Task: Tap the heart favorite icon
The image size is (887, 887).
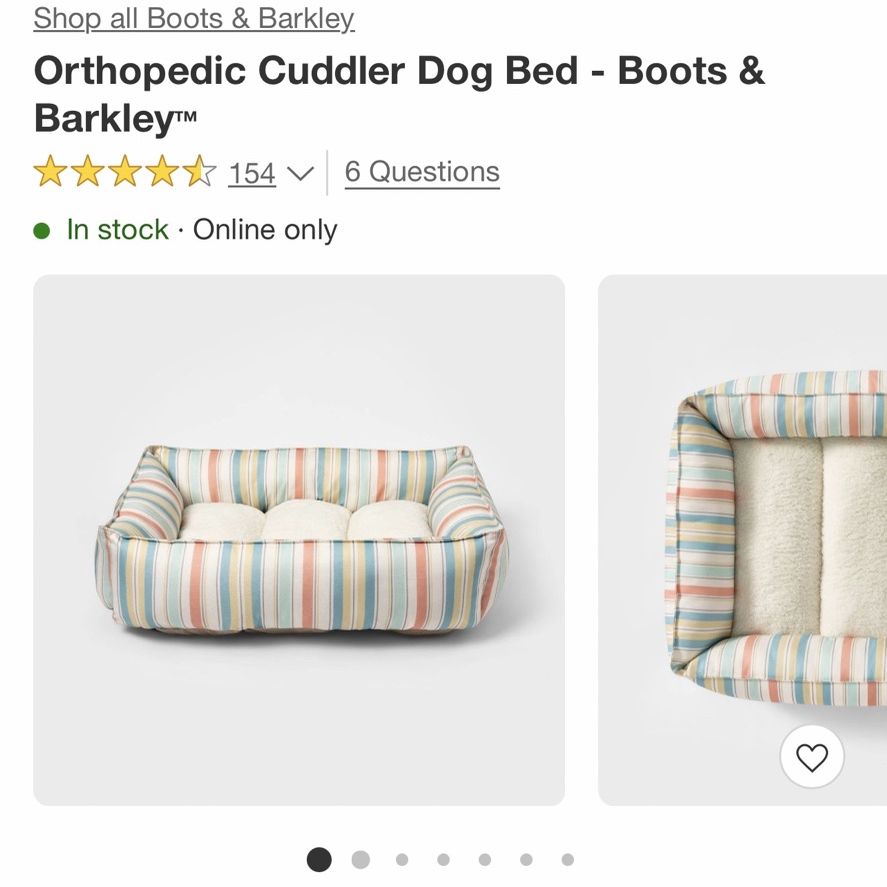Action: 812,757
